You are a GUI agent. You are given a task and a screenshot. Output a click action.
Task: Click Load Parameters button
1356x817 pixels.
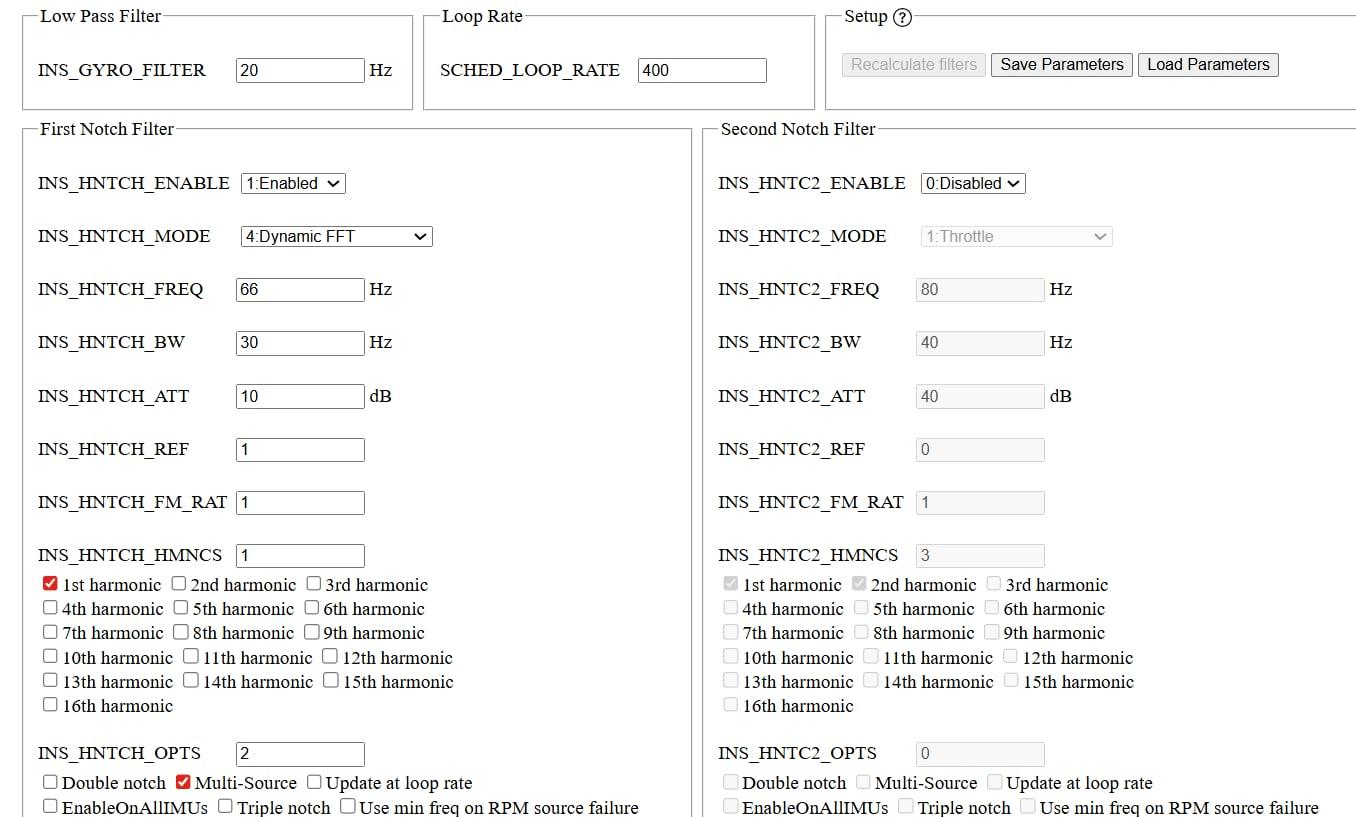(1208, 65)
